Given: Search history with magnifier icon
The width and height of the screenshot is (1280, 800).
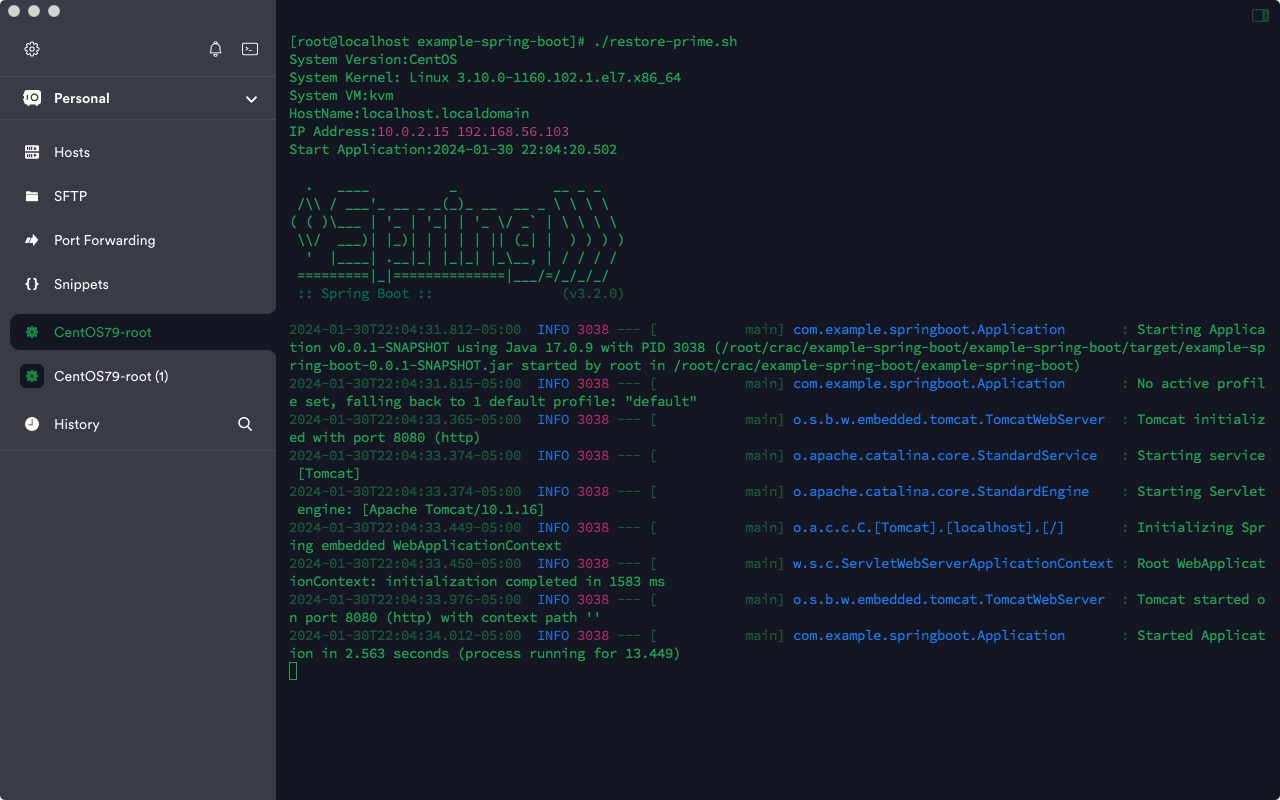Looking at the screenshot, I should pyautogui.click(x=245, y=424).
